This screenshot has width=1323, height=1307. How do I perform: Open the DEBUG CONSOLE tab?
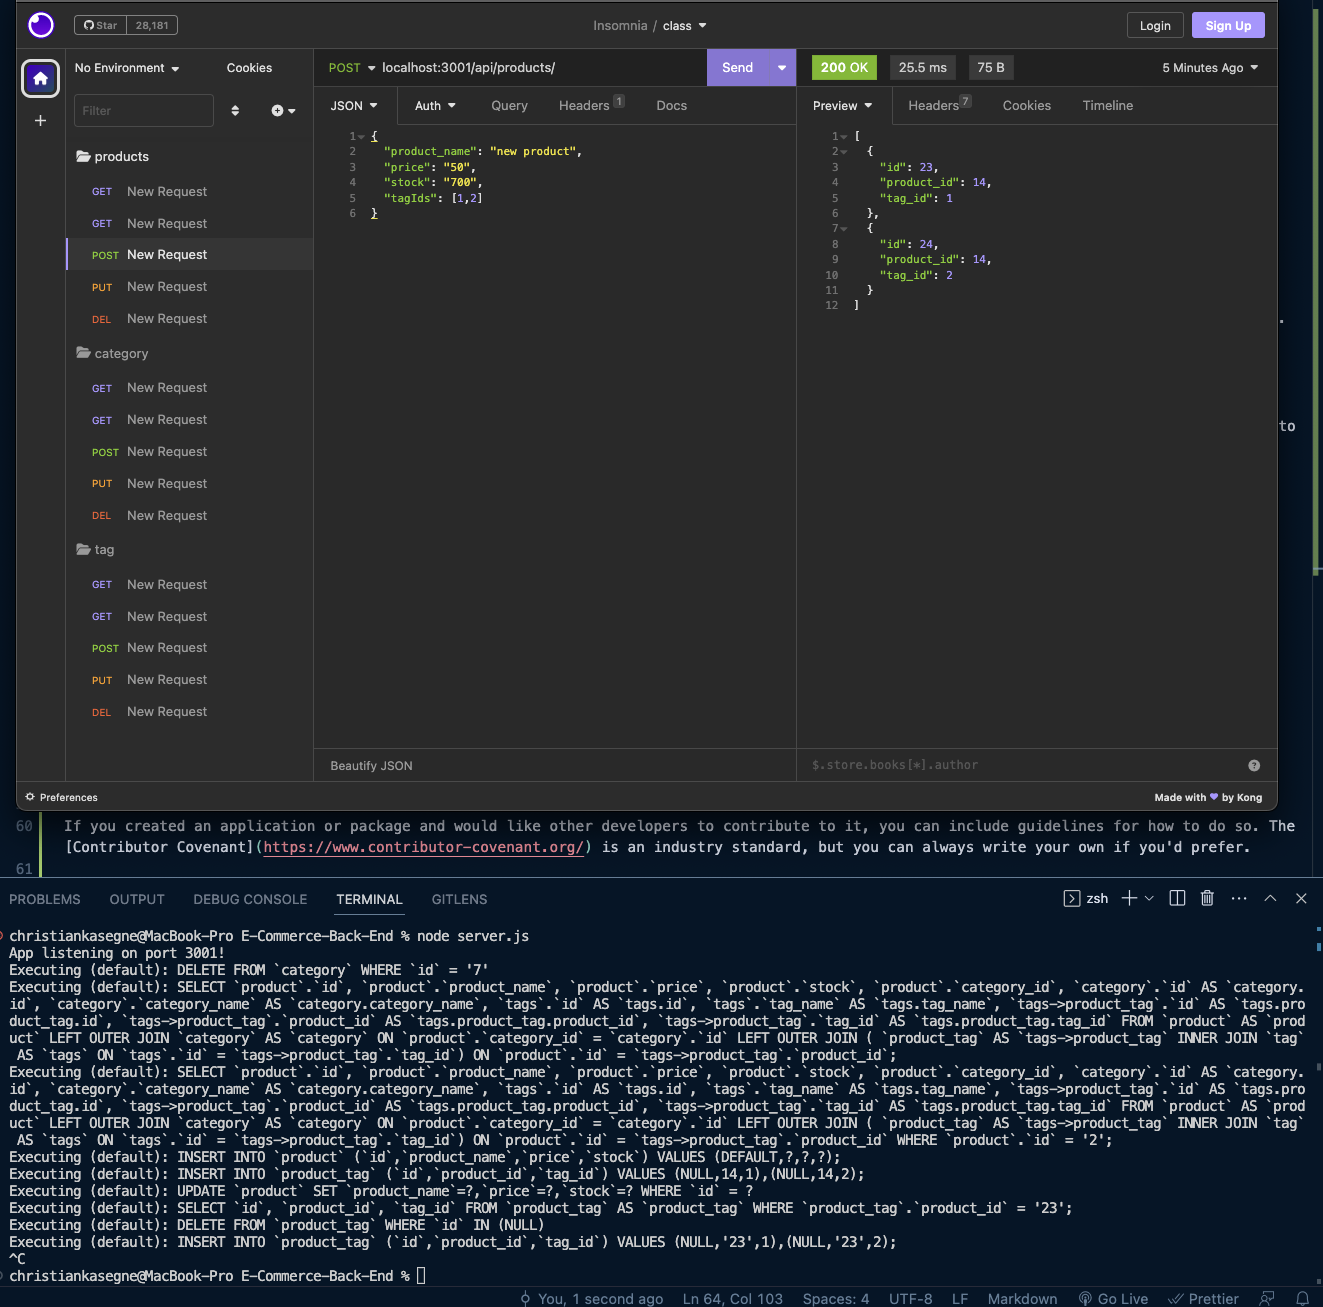250,899
